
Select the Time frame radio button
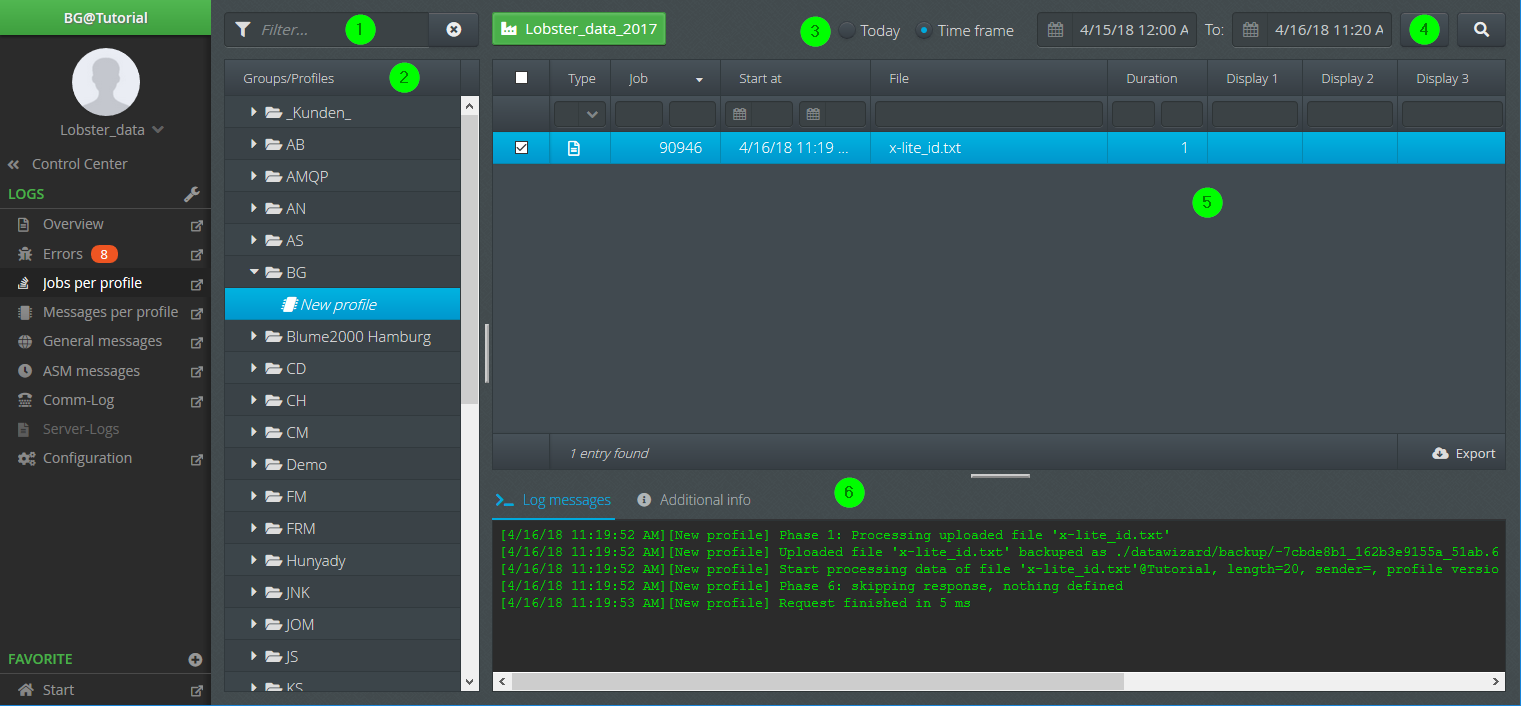tap(925, 30)
